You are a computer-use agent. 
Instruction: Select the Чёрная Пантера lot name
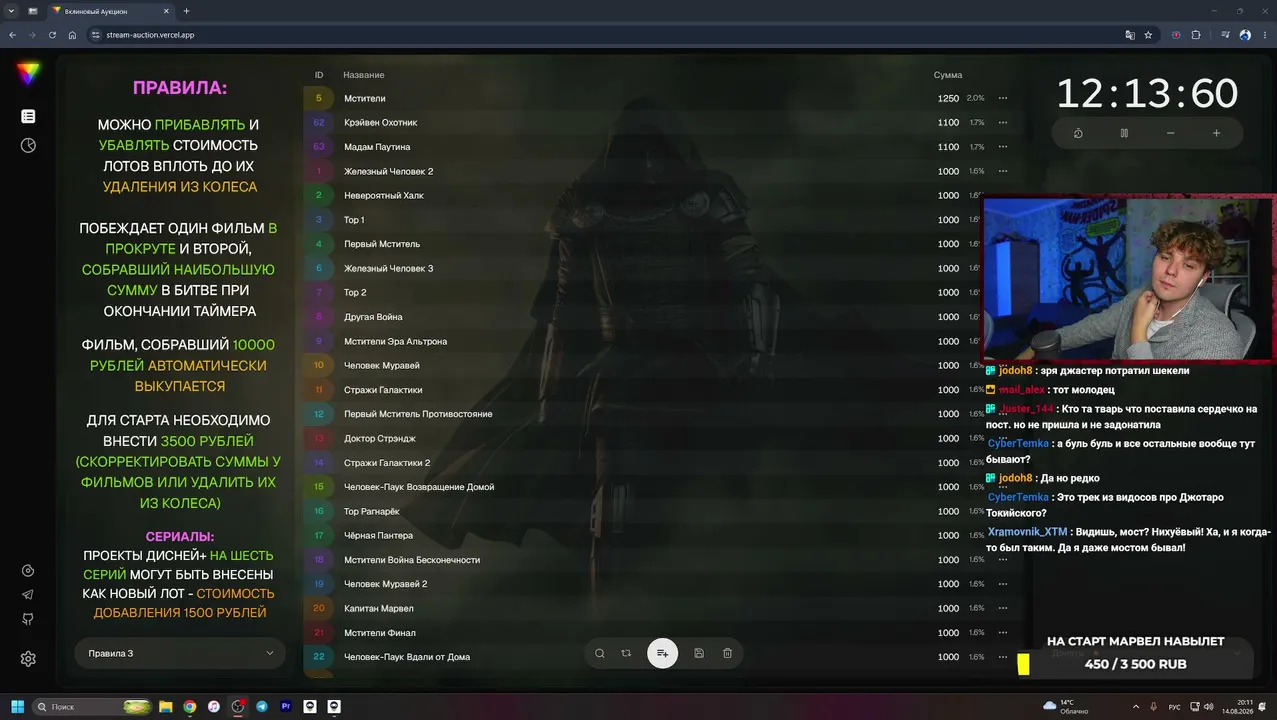379,535
